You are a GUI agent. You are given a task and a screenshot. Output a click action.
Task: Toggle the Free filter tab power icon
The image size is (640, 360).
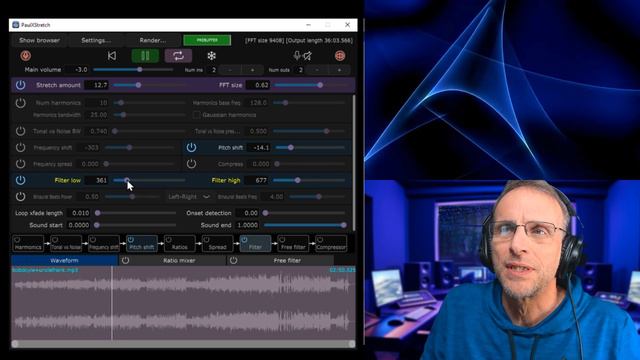click(x=233, y=260)
